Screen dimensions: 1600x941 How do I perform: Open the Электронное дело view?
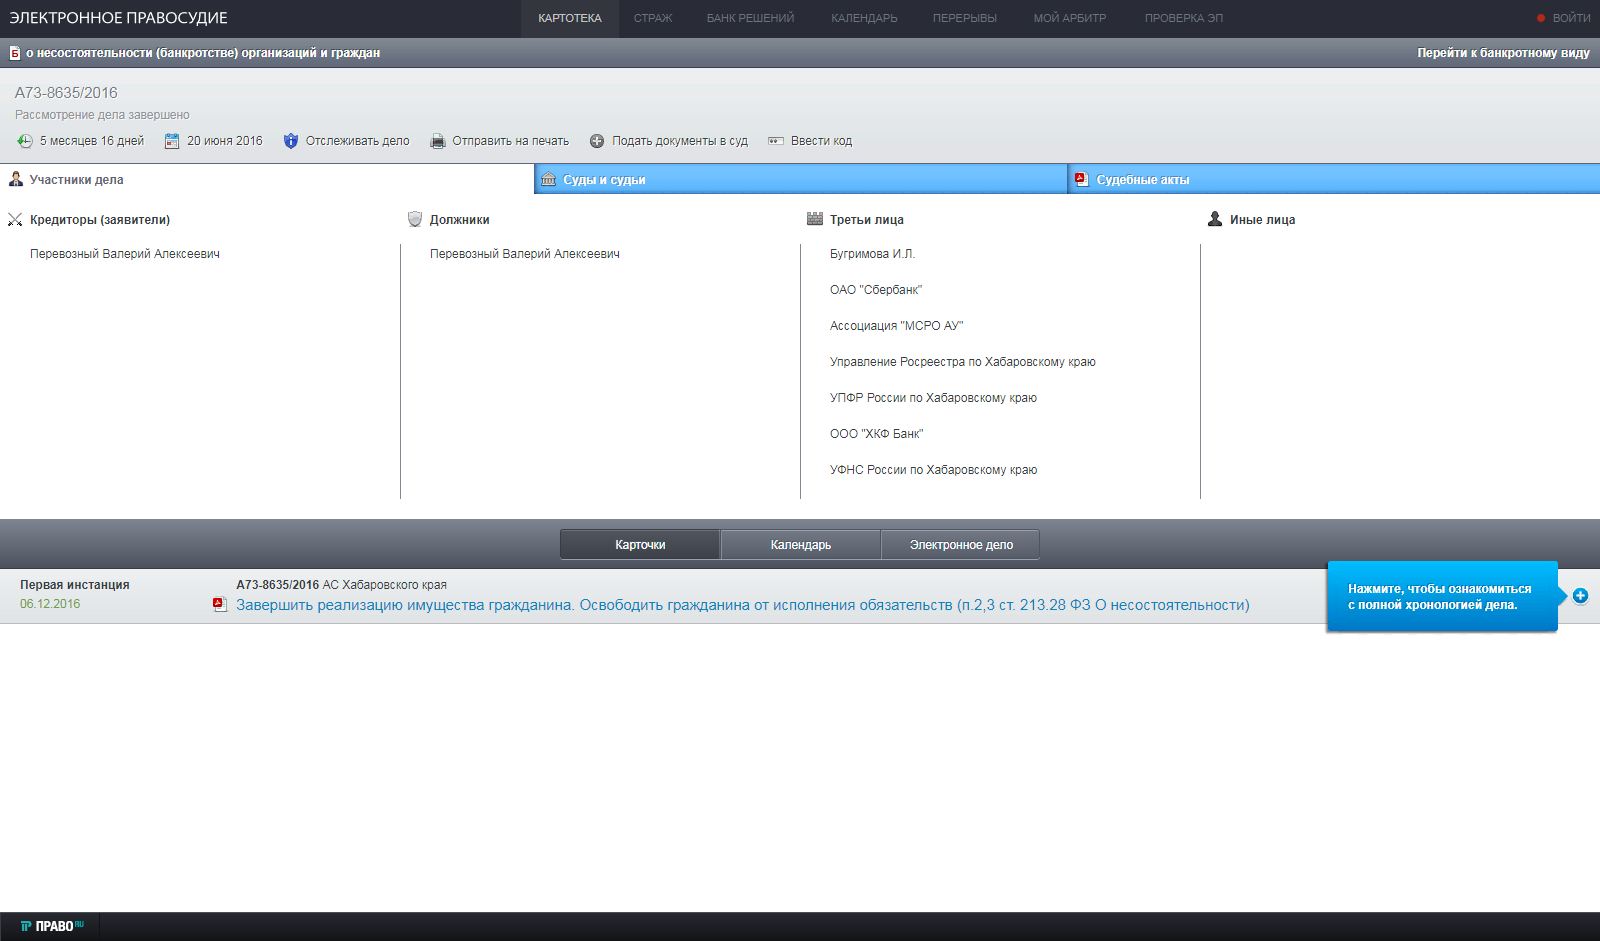[960, 545]
